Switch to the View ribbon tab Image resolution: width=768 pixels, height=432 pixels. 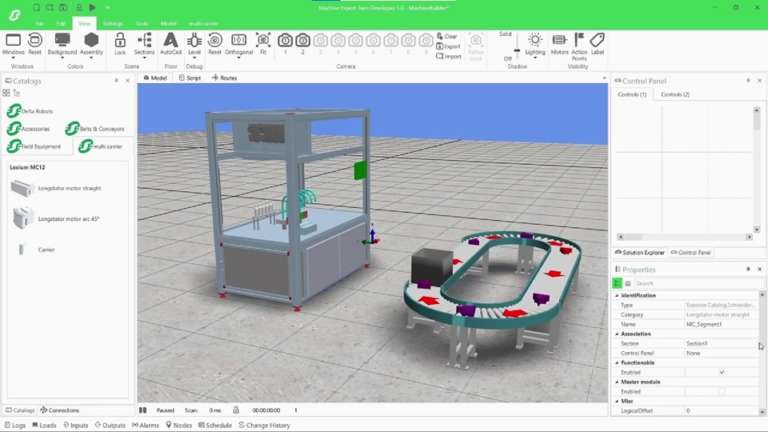[84, 24]
